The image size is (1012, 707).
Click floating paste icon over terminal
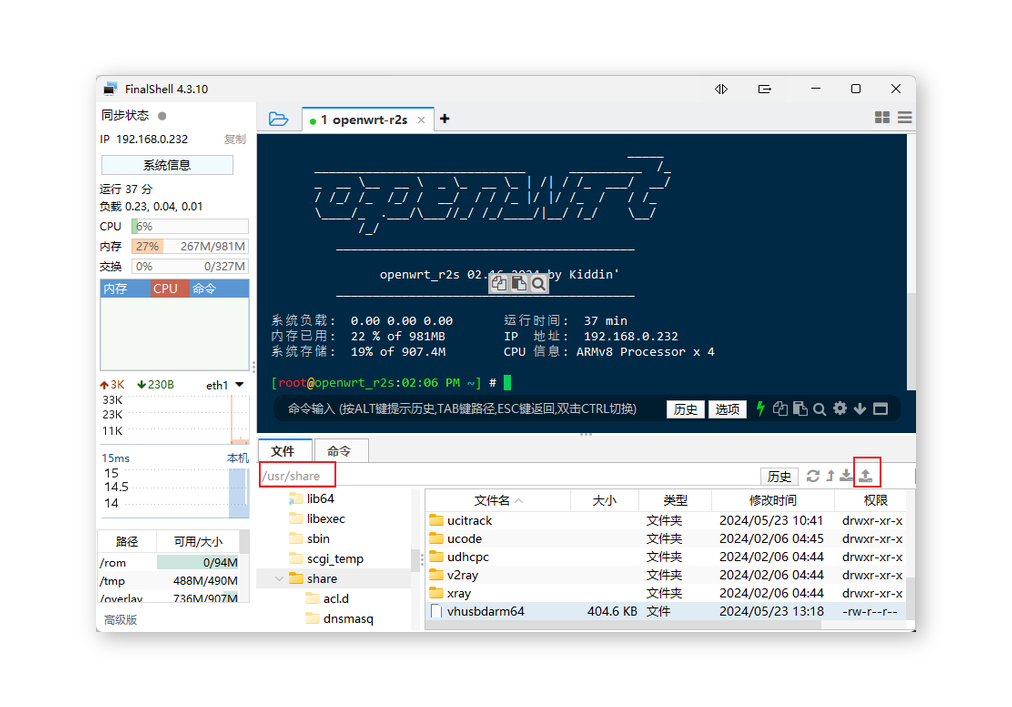(519, 283)
